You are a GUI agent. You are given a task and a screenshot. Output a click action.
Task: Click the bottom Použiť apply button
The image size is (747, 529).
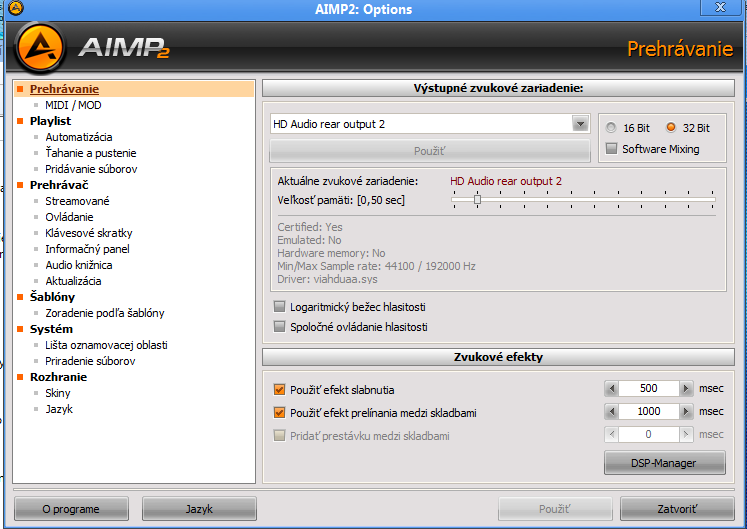555,509
